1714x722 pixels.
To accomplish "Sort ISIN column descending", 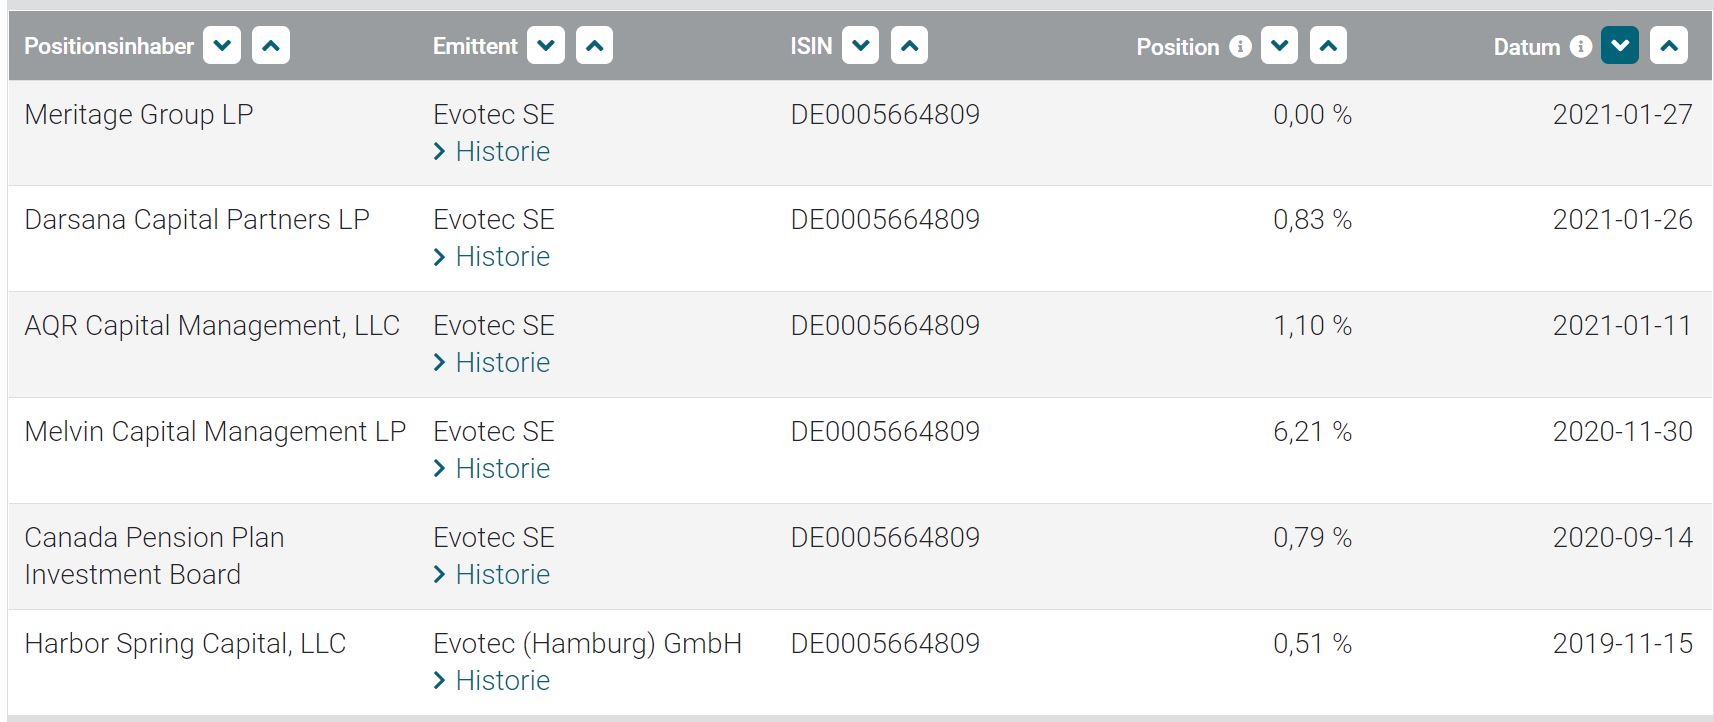I will click(x=861, y=46).
